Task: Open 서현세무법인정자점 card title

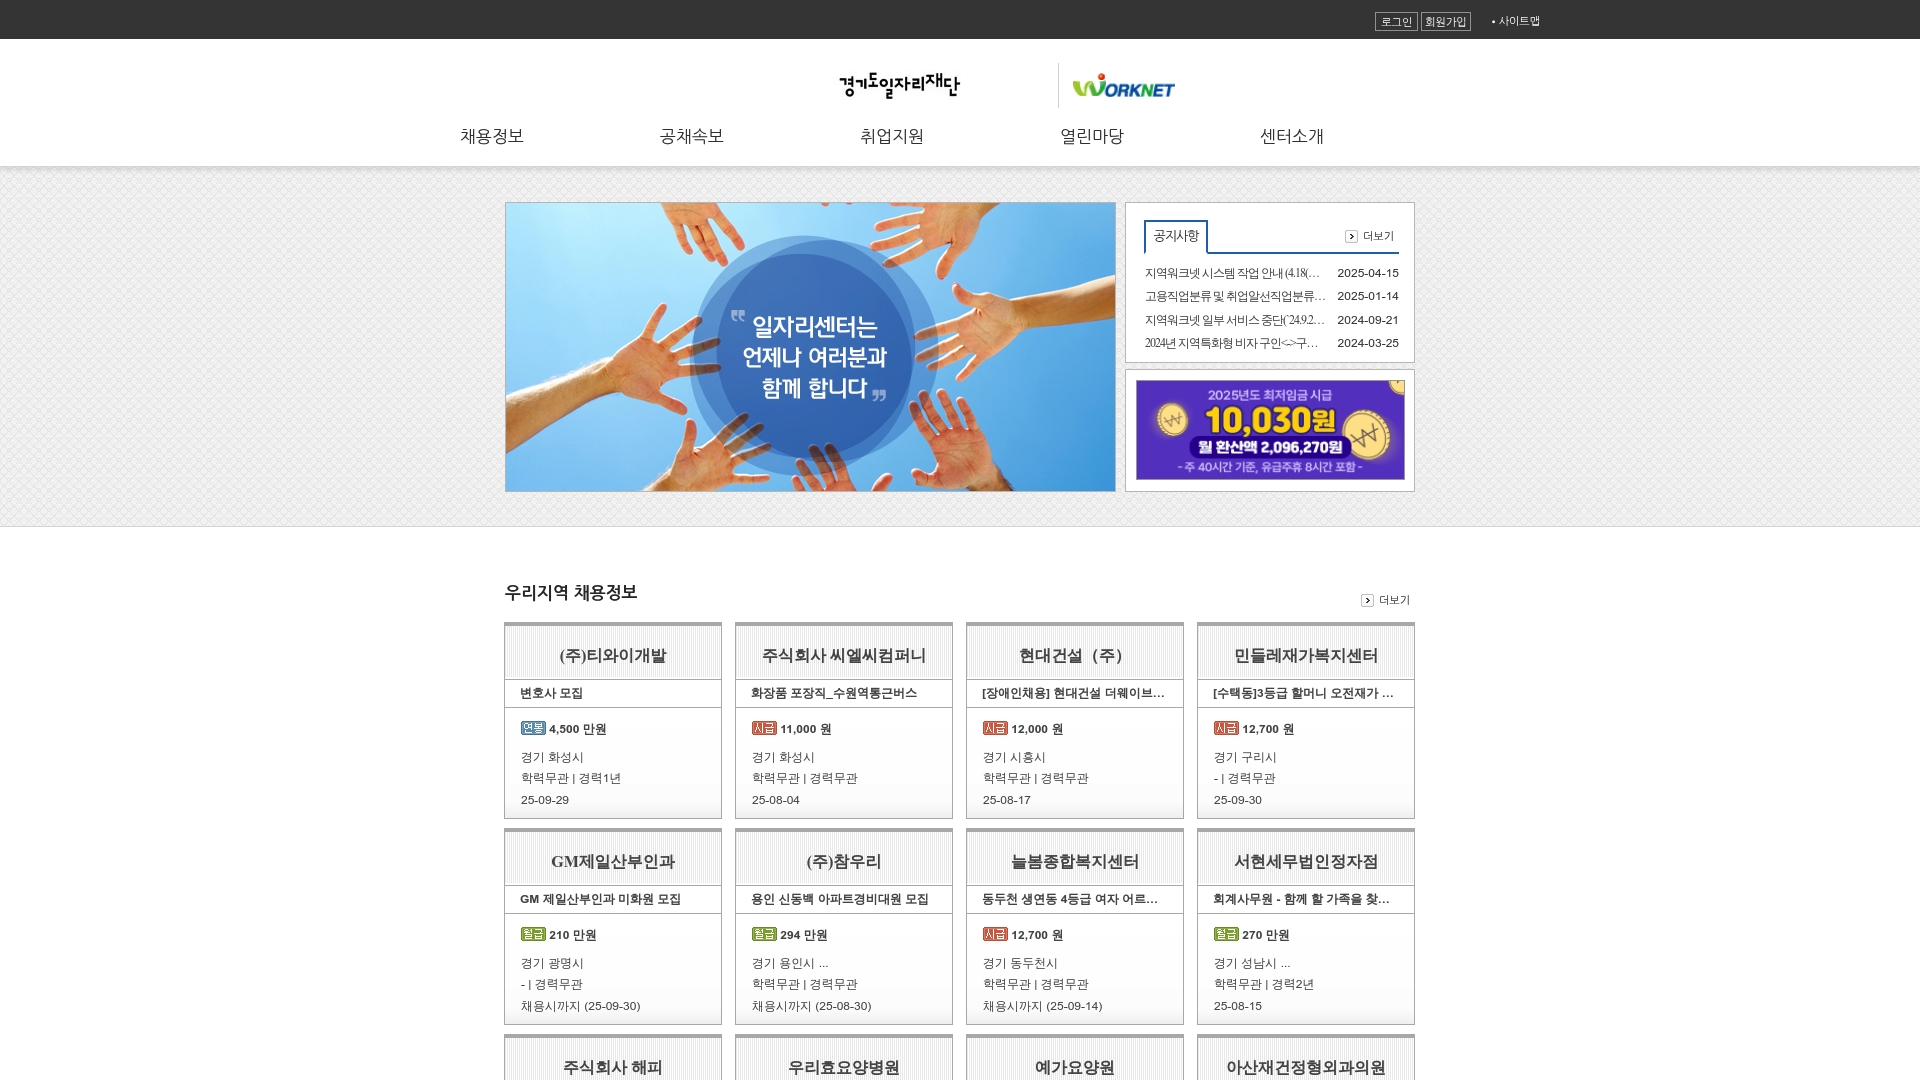Action: coord(1306,861)
